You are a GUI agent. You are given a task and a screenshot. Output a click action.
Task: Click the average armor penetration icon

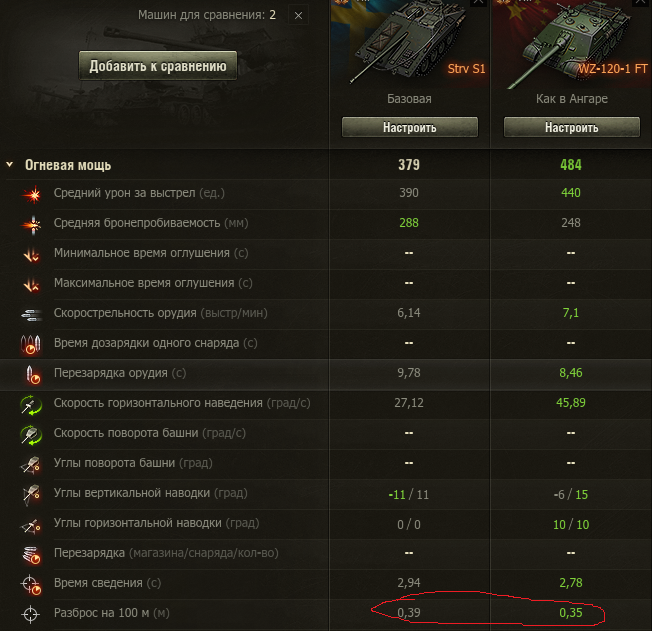30,223
